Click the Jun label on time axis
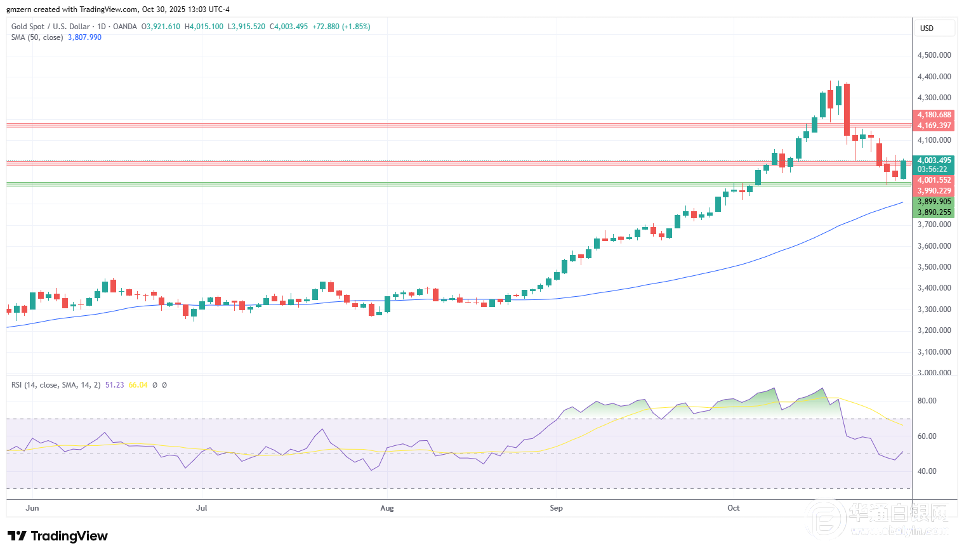The width and height of the screenshot is (964, 556). [x=31, y=508]
